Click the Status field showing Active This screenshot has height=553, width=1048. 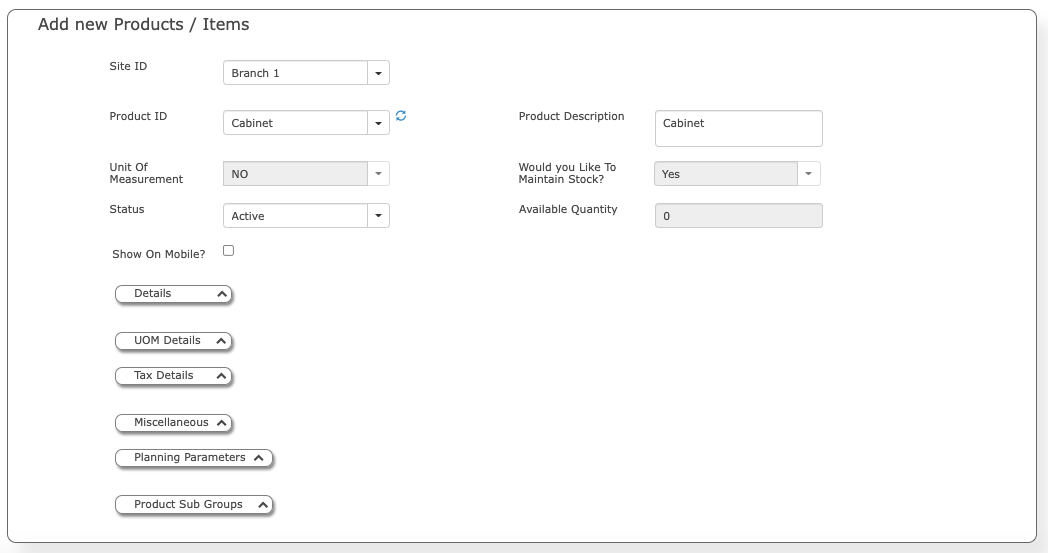click(x=295, y=216)
